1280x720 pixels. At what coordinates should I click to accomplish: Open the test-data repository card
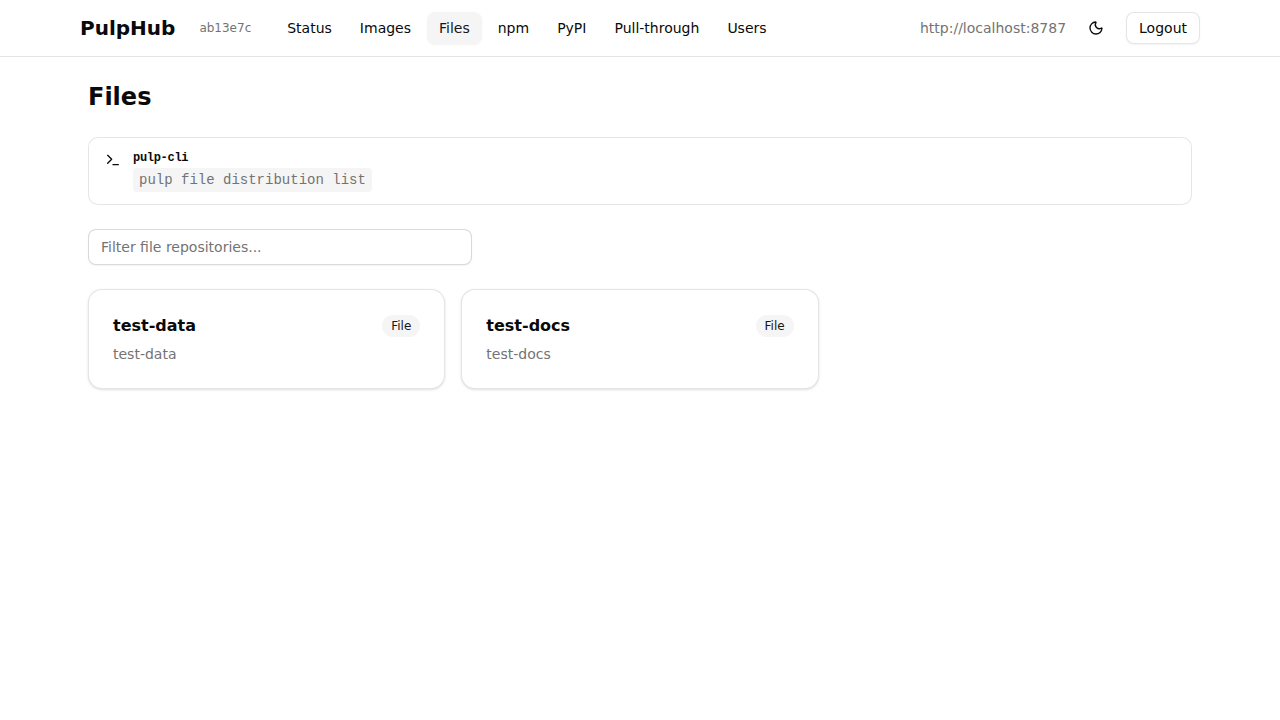[x=266, y=338]
